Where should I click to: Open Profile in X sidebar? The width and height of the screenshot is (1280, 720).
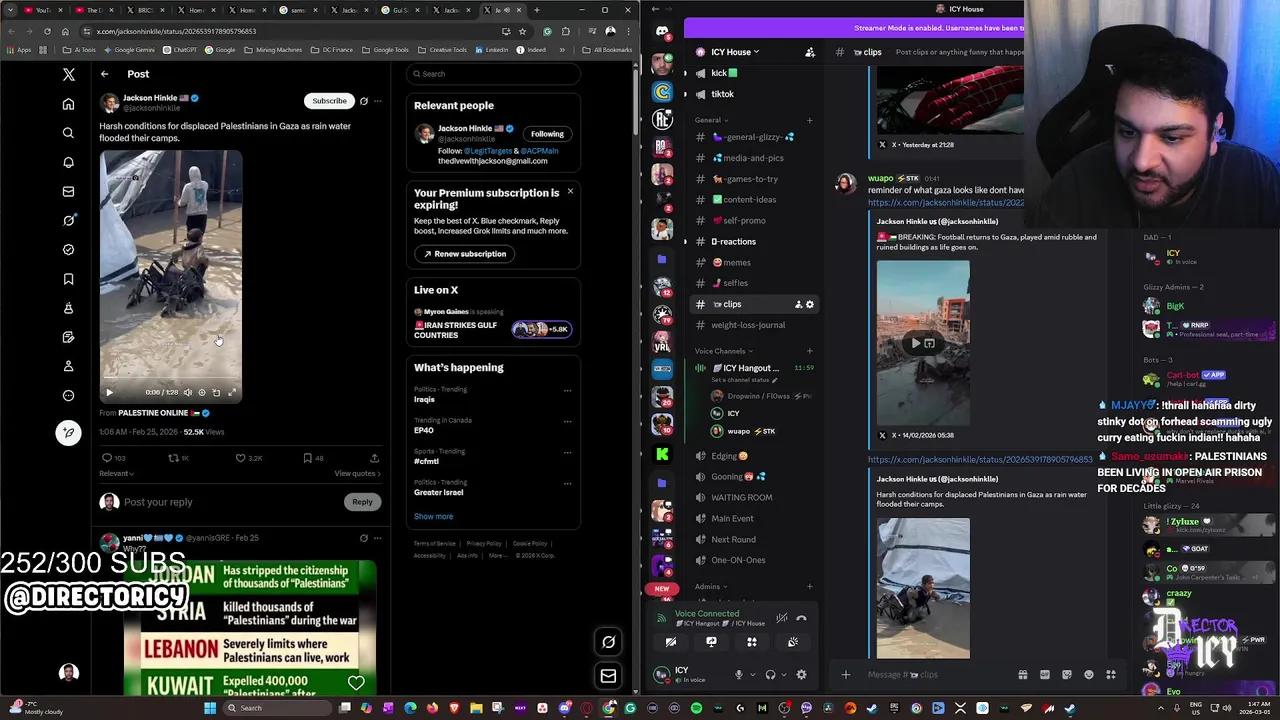(68, 366)
